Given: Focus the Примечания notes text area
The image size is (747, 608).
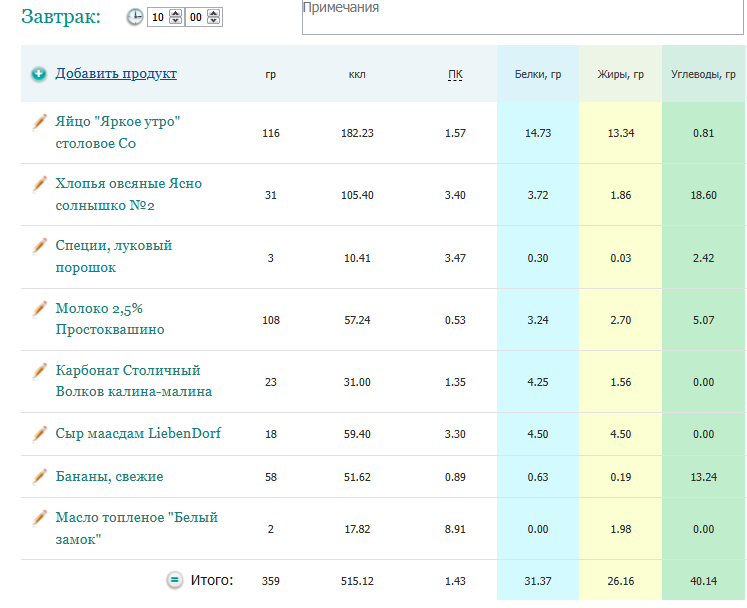Looking at the screenshot, I should 523,17.
